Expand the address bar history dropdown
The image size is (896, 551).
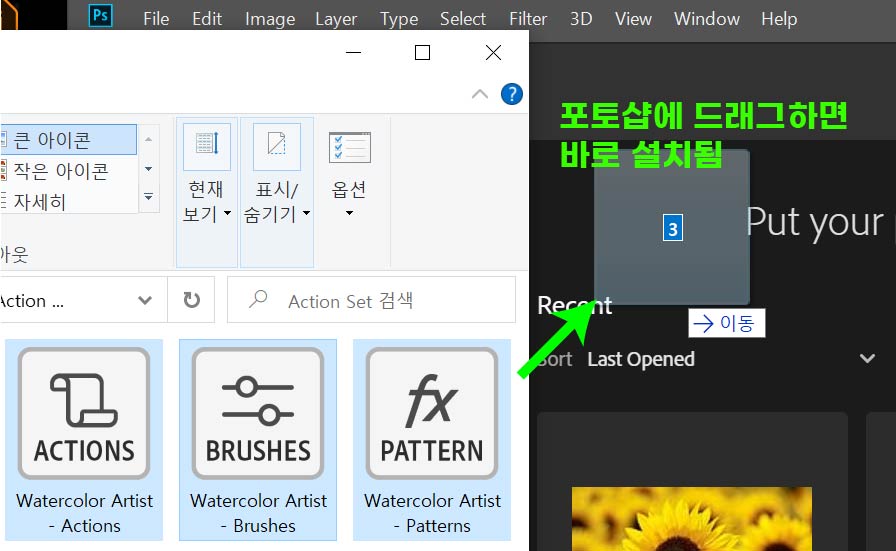(x=145, y=300)
